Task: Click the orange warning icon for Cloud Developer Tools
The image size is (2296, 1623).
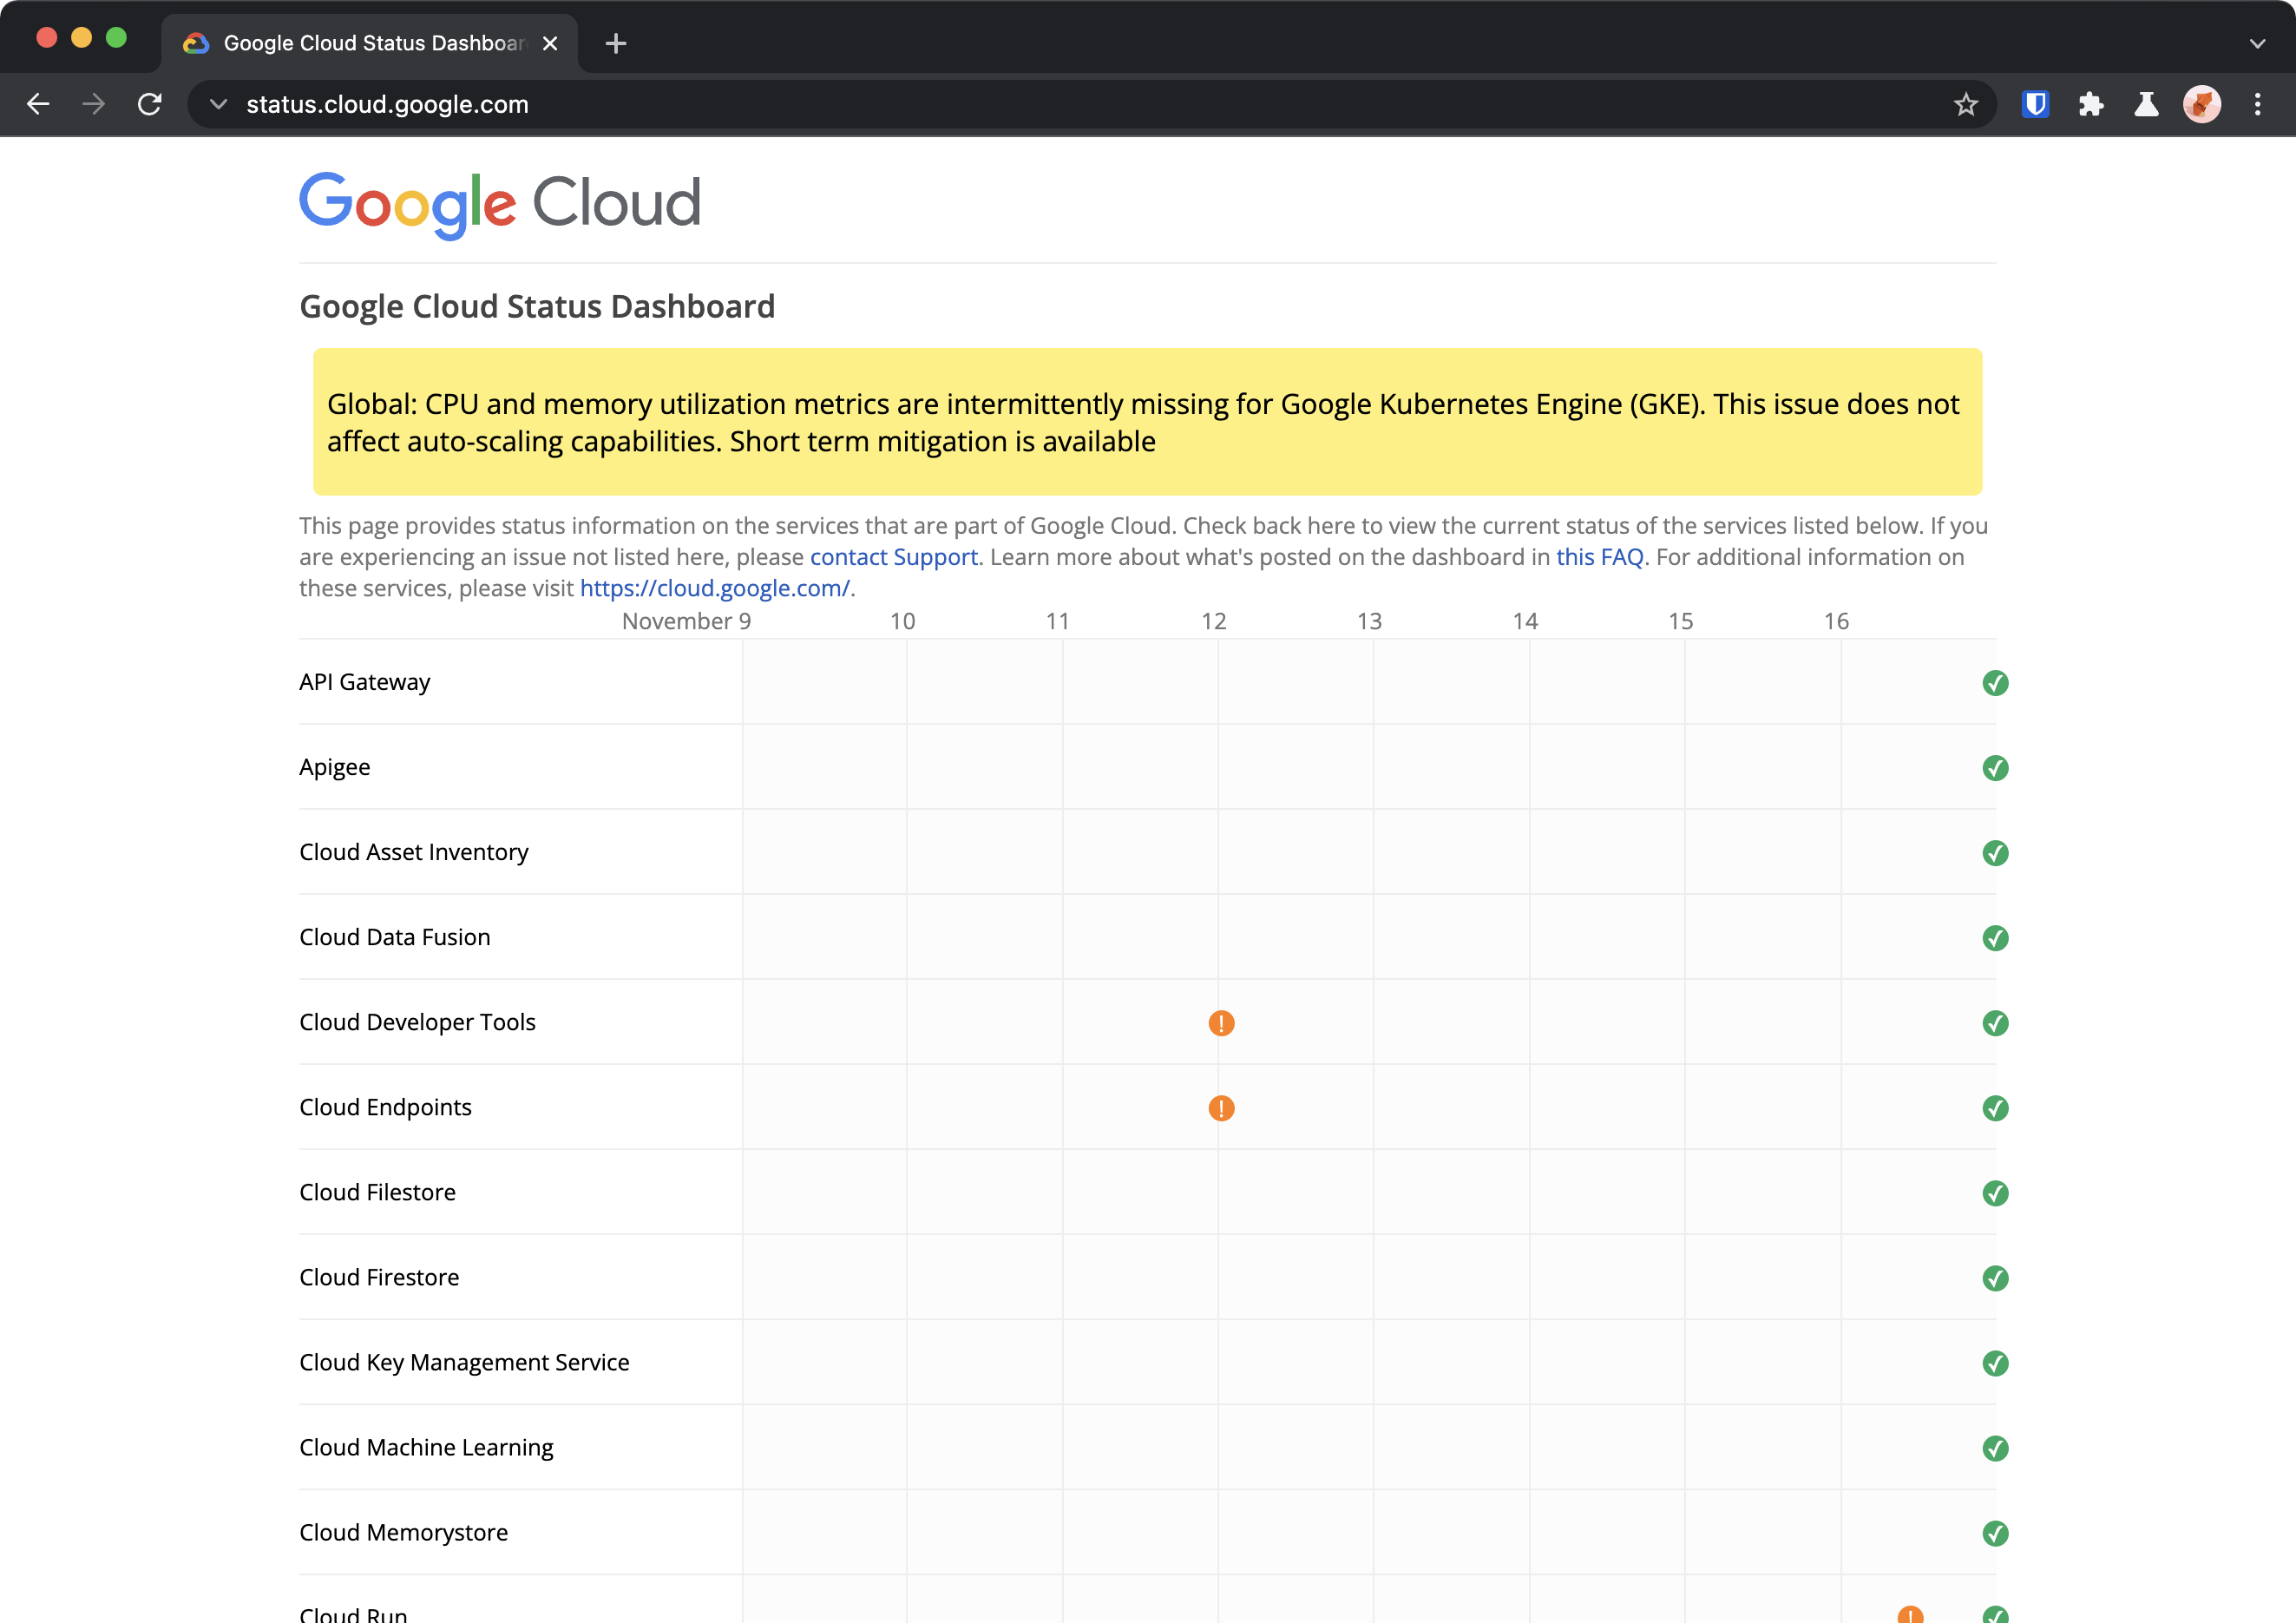Action: pos(1221,1023)
